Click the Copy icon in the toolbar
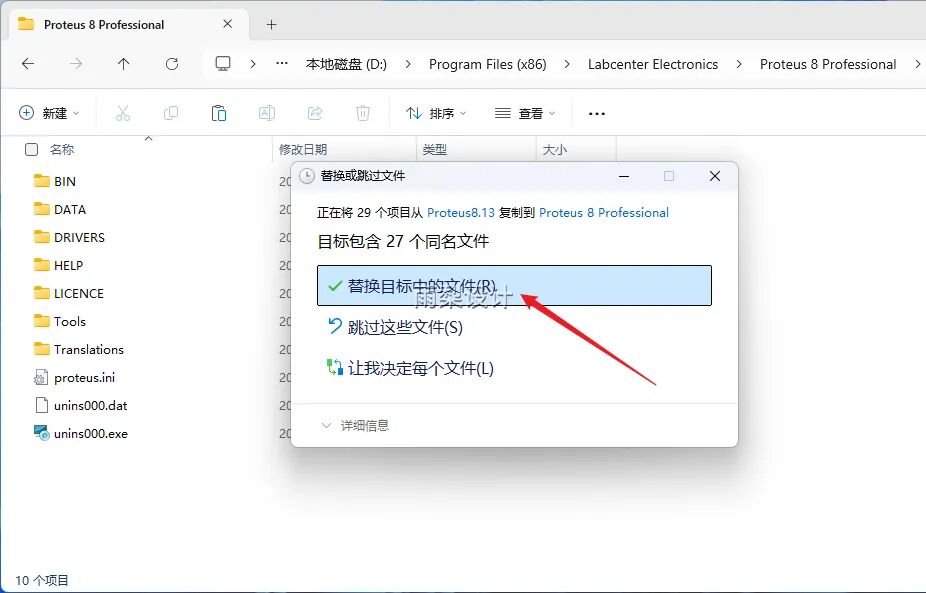 [x=171, y=112]
